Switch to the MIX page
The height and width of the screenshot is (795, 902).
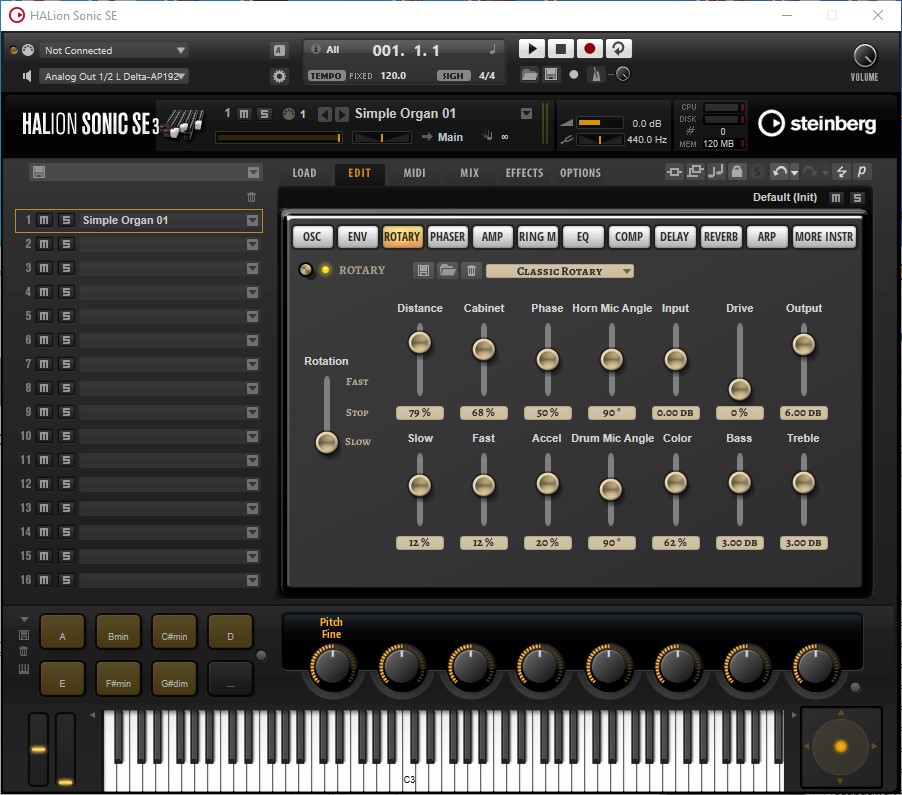[469, 173]
